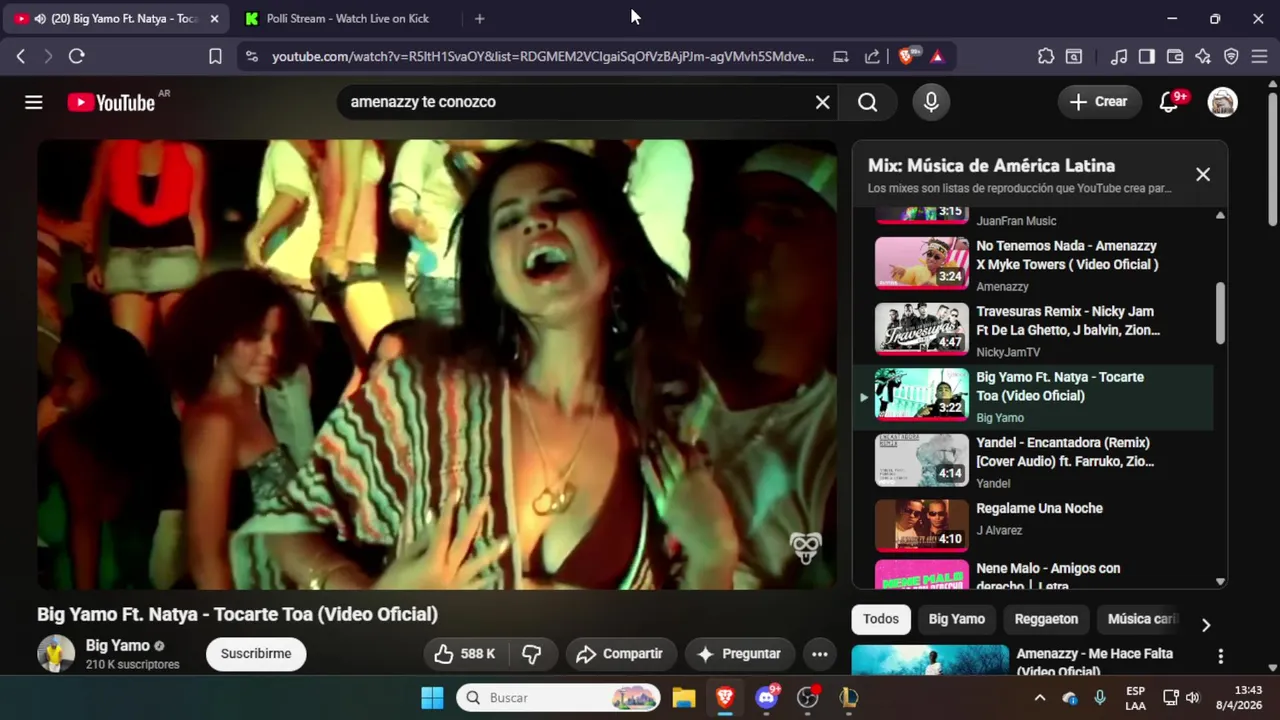Go back to previous page

(20, 57)
